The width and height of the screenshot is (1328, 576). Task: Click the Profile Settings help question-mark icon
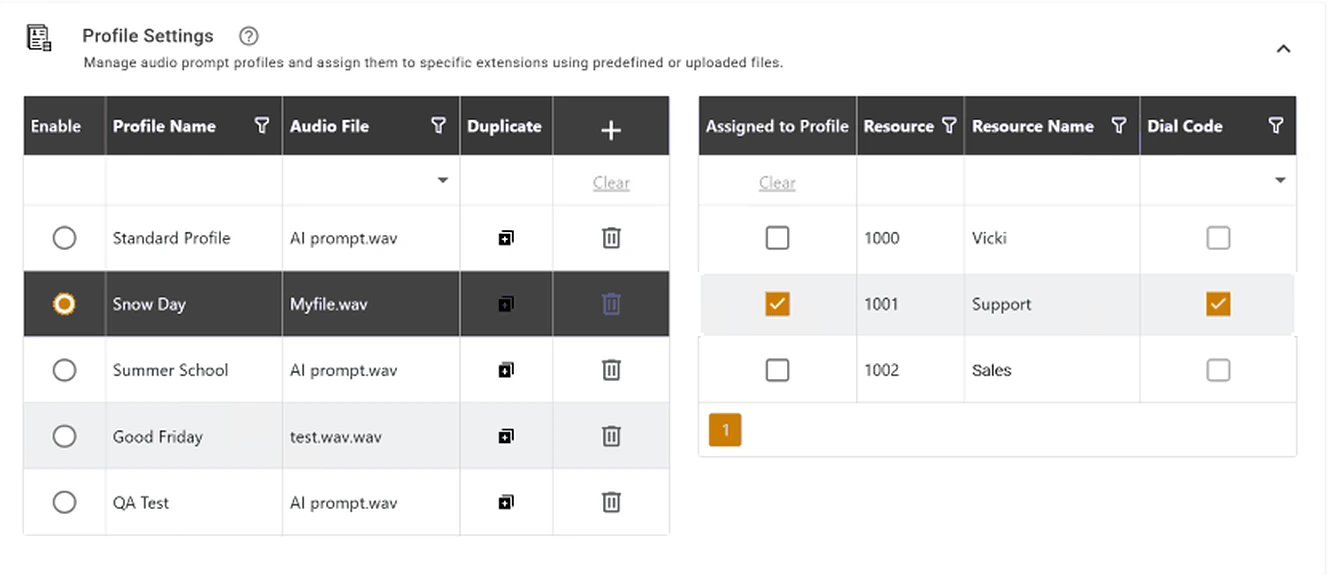coord(249,36)
